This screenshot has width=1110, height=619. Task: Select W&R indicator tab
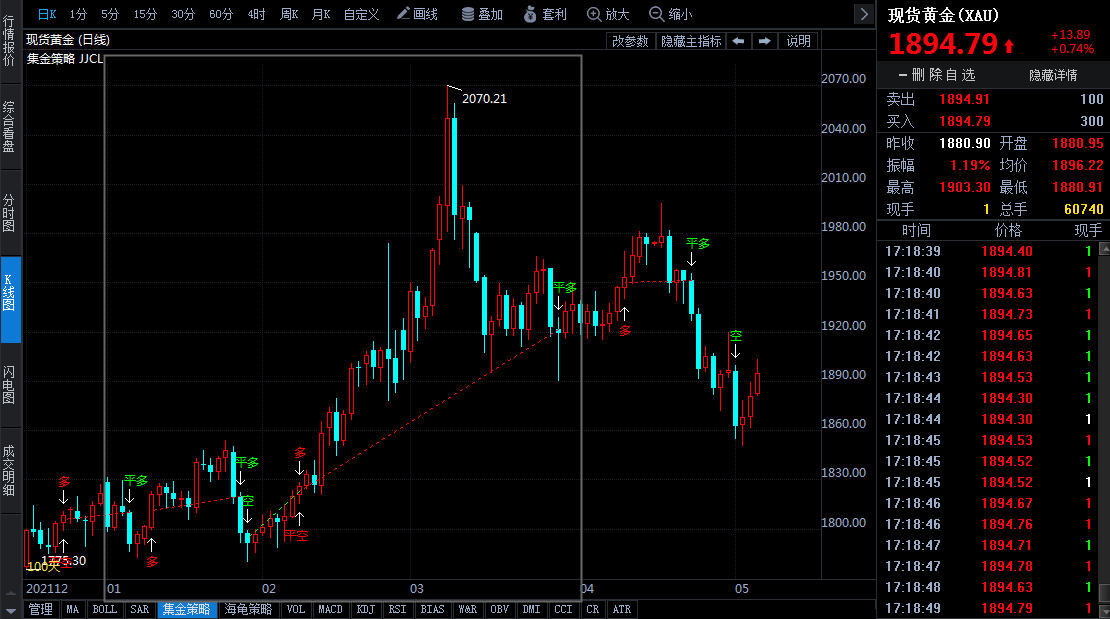[467, 609]
